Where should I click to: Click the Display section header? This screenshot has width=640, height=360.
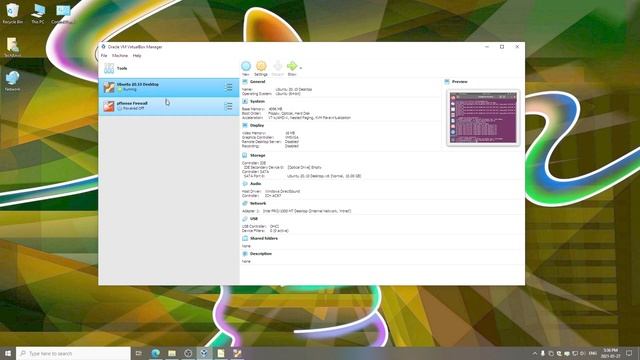pos(257,125)
